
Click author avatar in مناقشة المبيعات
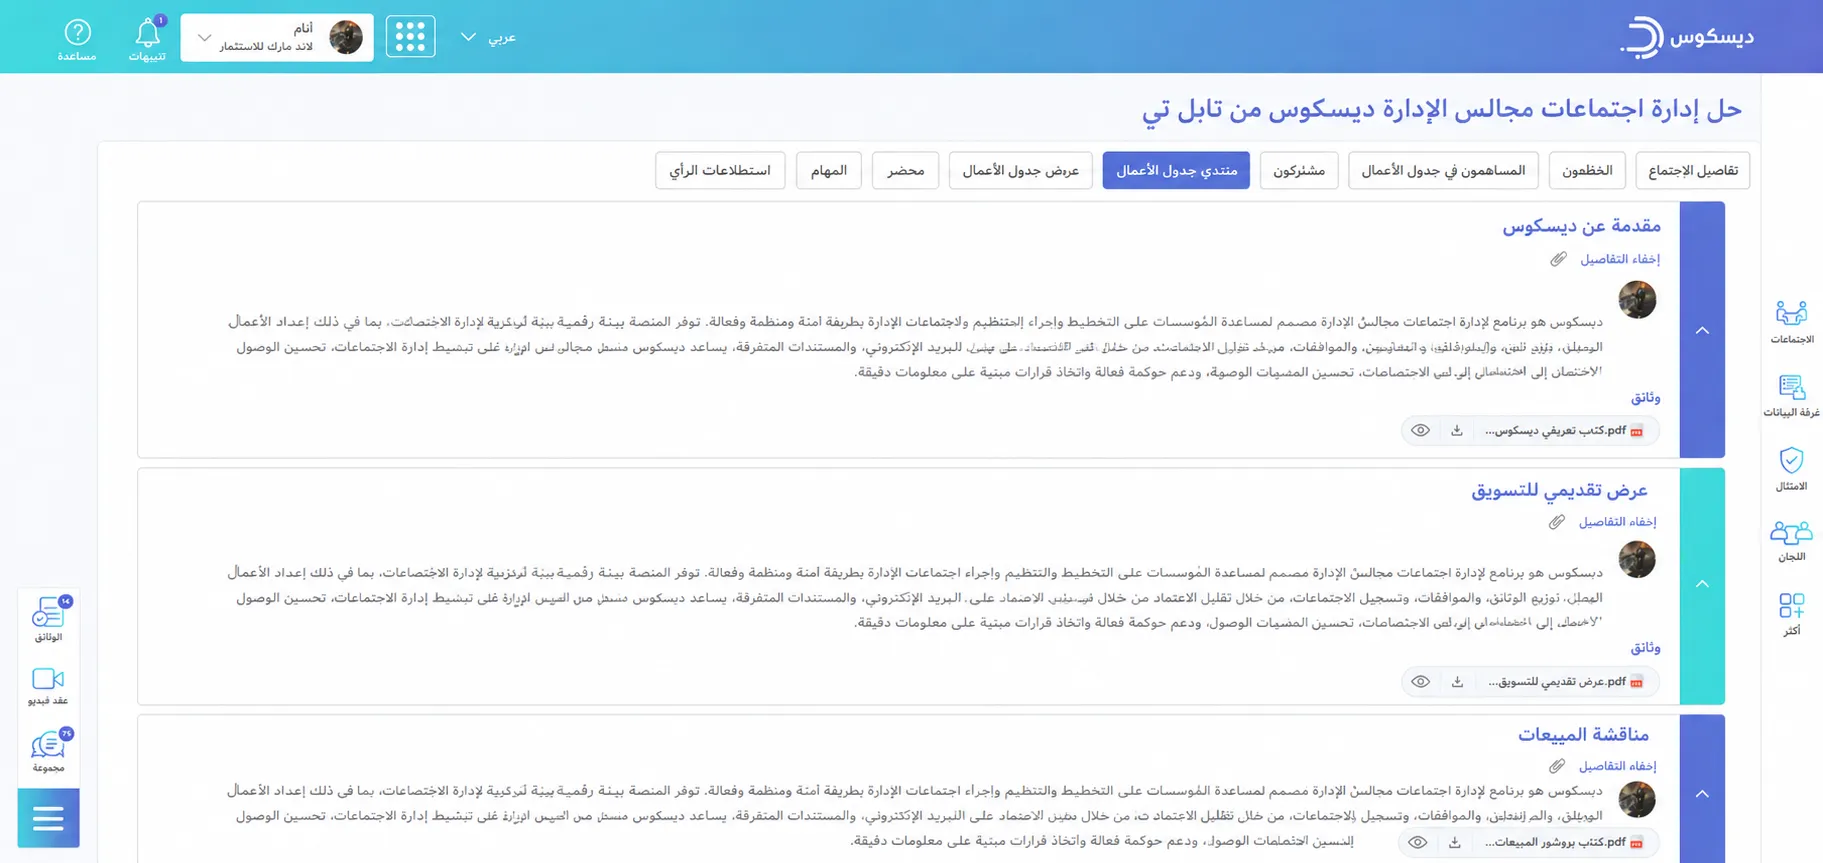(x=1637, y=799)
